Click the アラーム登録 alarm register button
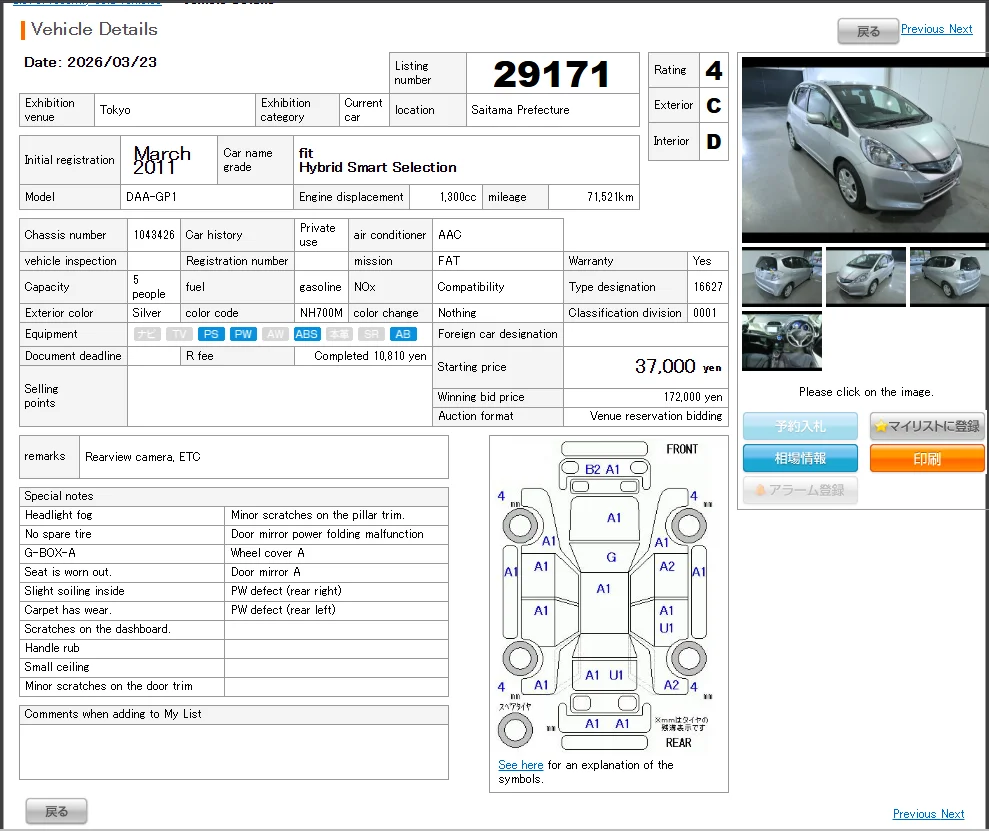Viewport: 989px width, 831px height. click(x=800, y=490)
